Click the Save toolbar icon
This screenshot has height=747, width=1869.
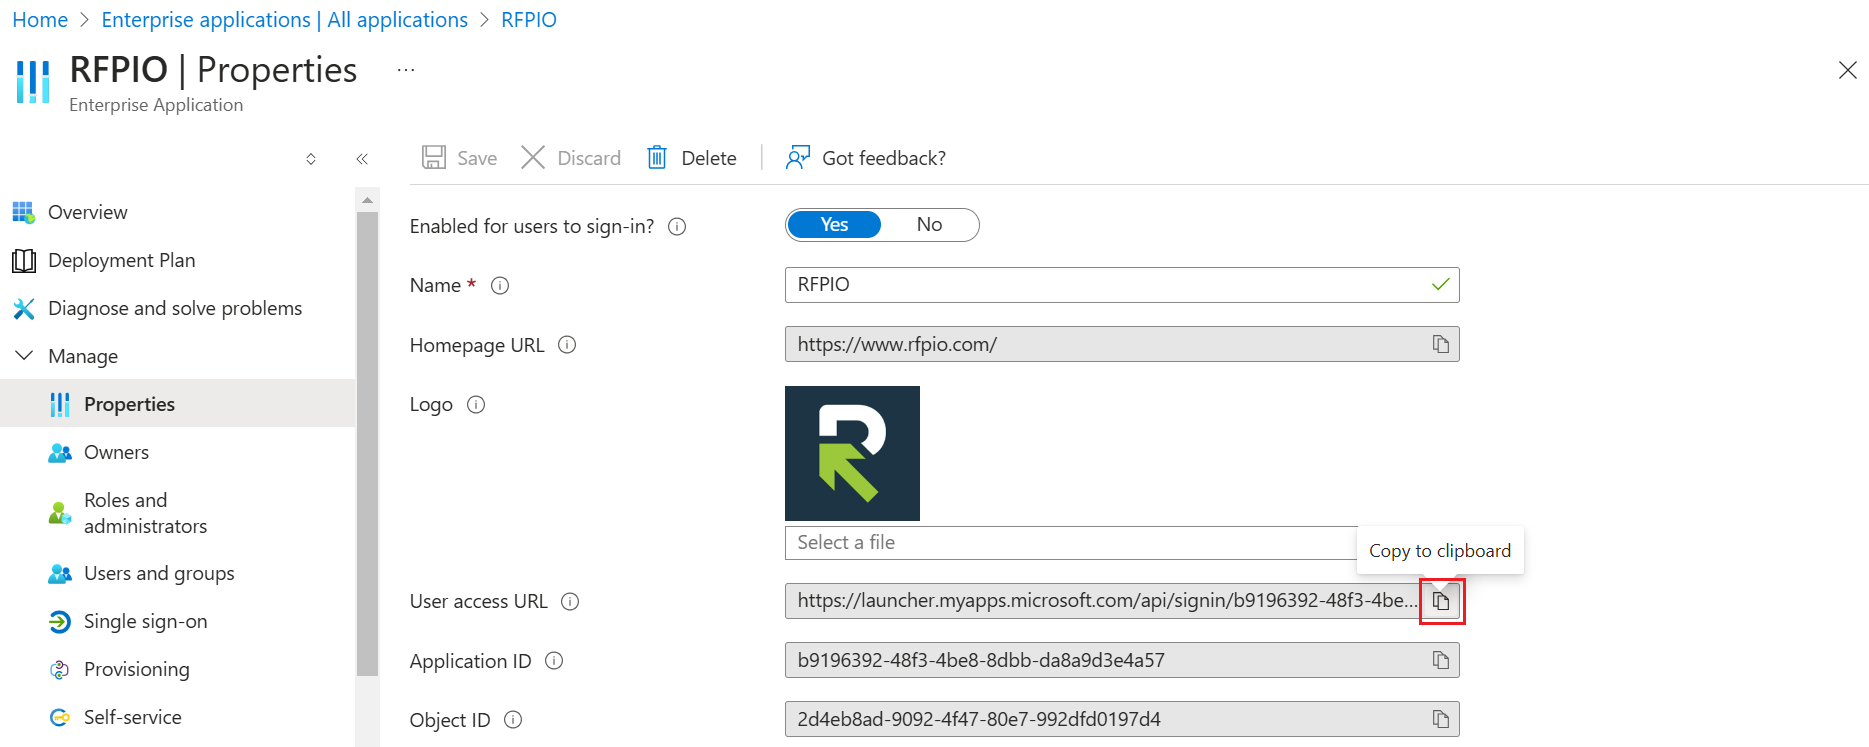click(x=434, y=158)
